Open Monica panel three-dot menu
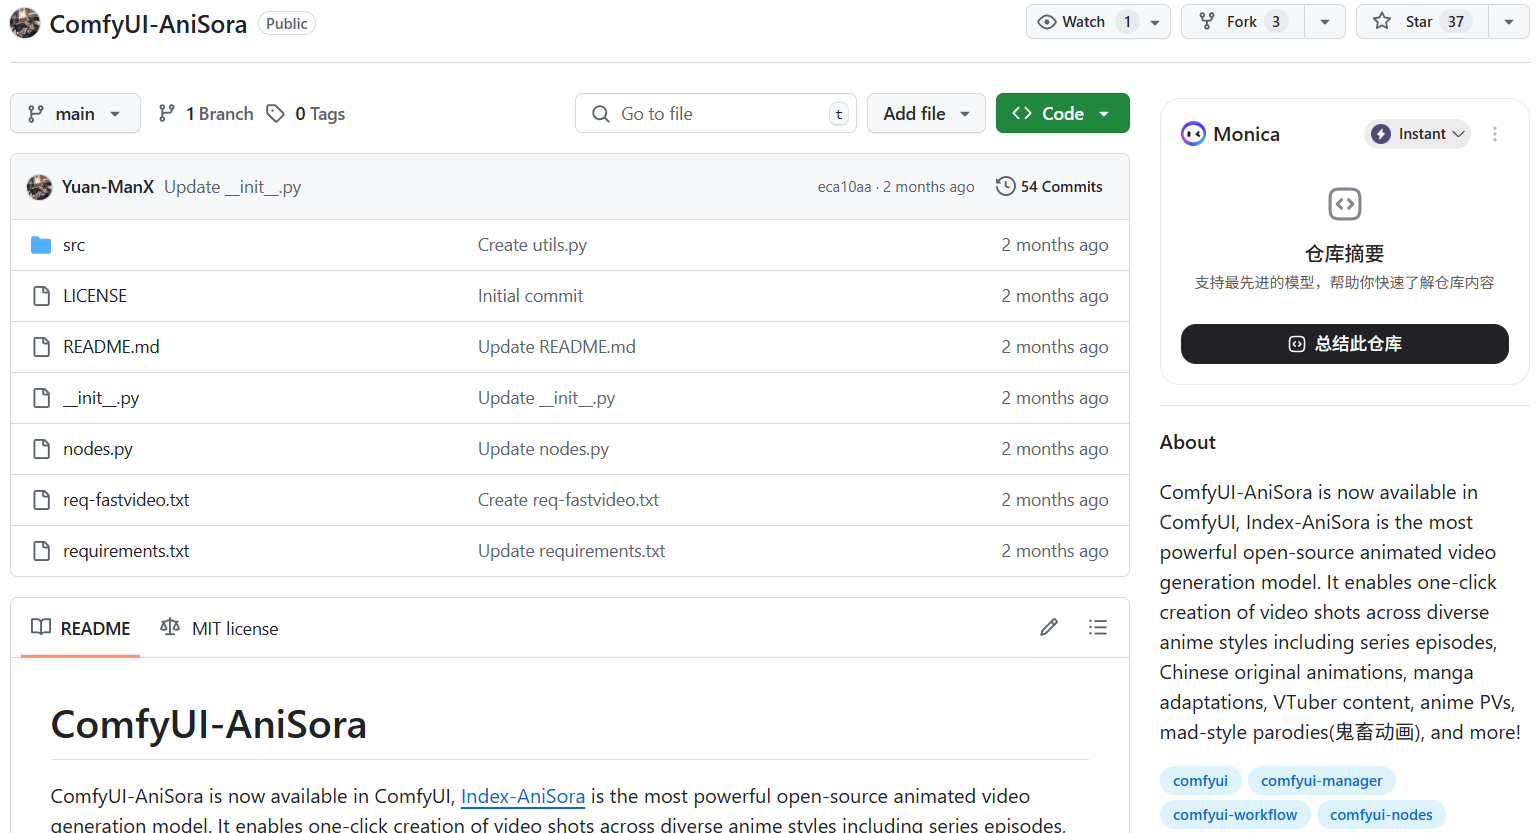Screen dimensions: 1538x833 1495,134
